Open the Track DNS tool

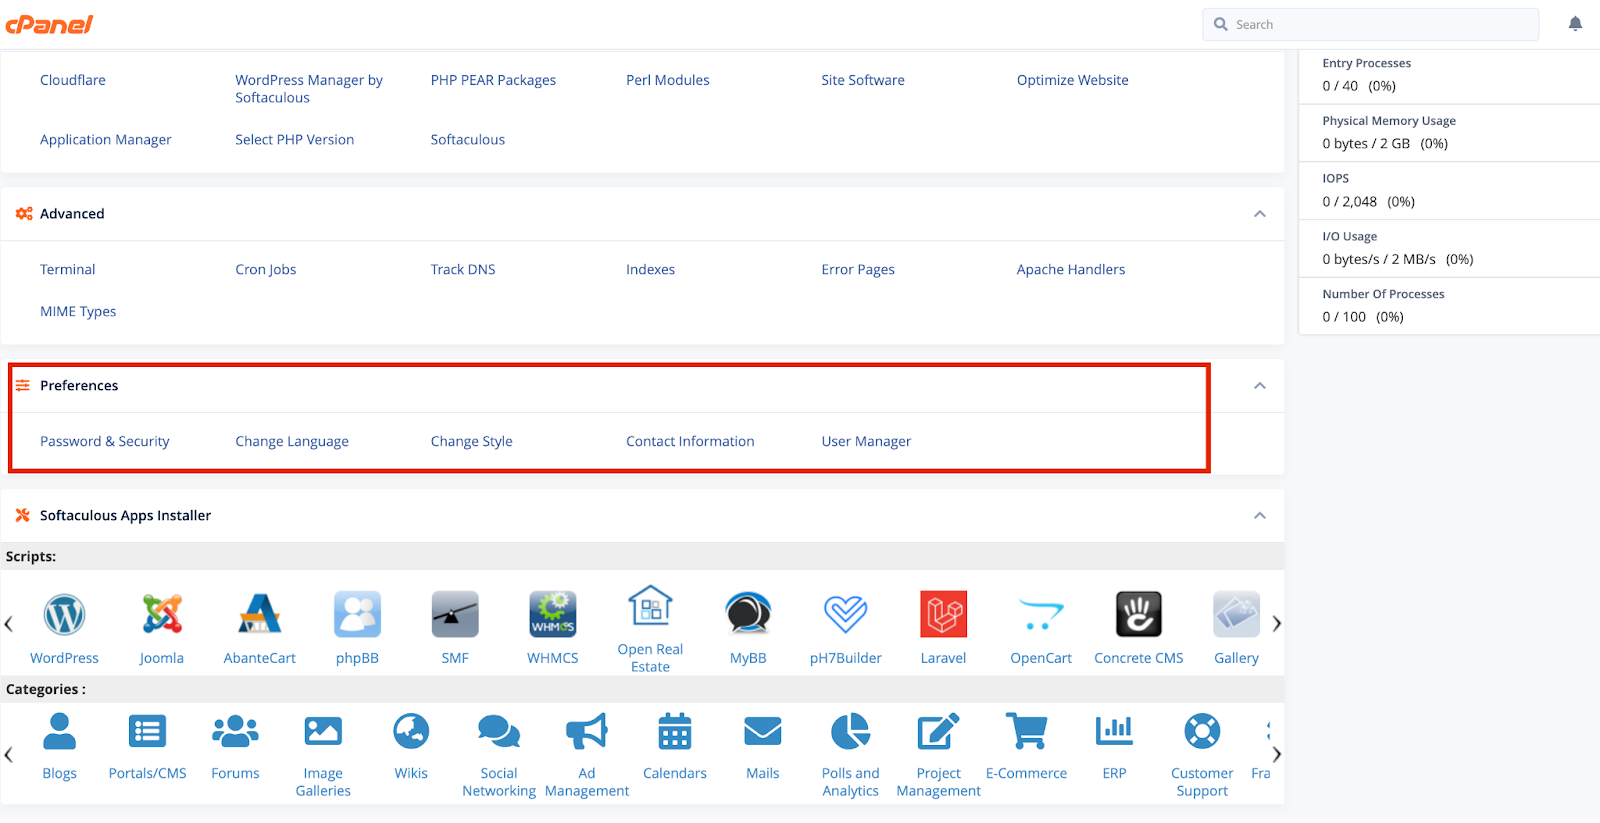pos(463,269)
